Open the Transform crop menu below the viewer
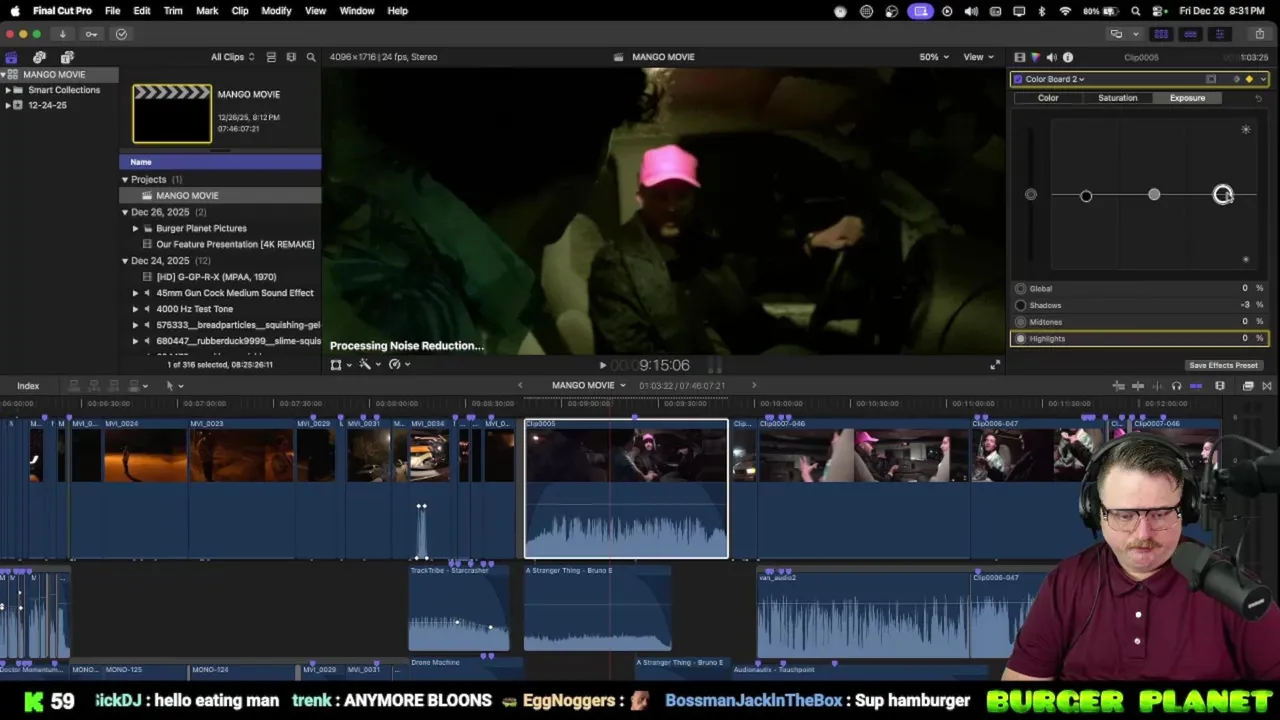The width and height of the screenshot is (1280, 720). (x=338, y=365)
